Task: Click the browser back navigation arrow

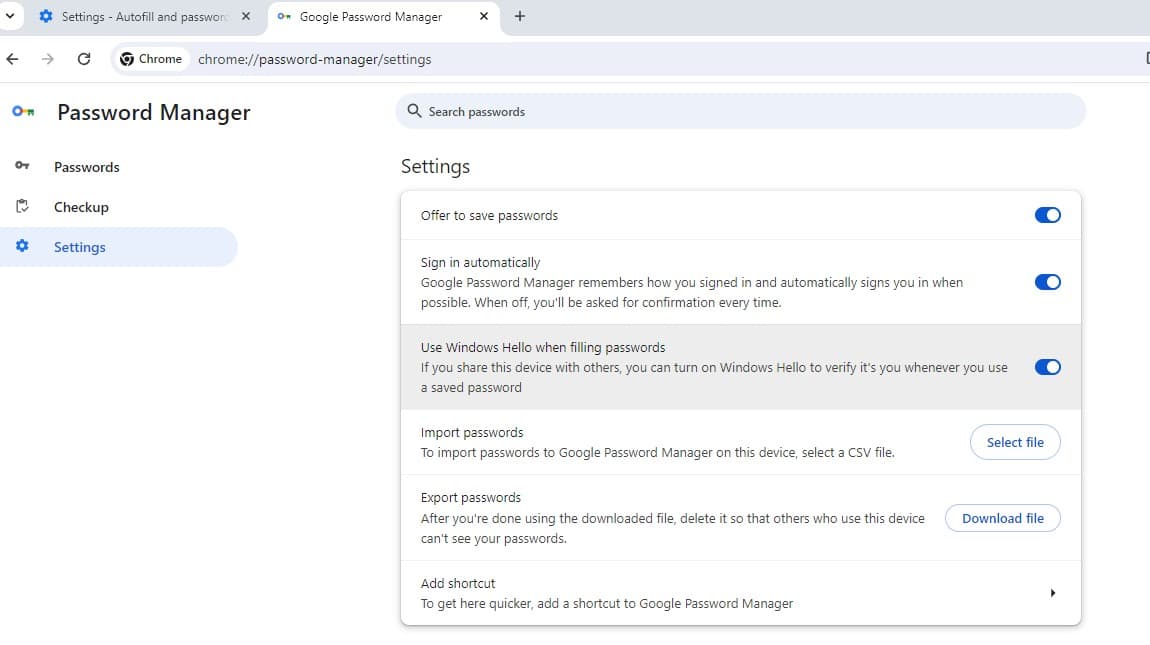Action: (x=12, y=58)
